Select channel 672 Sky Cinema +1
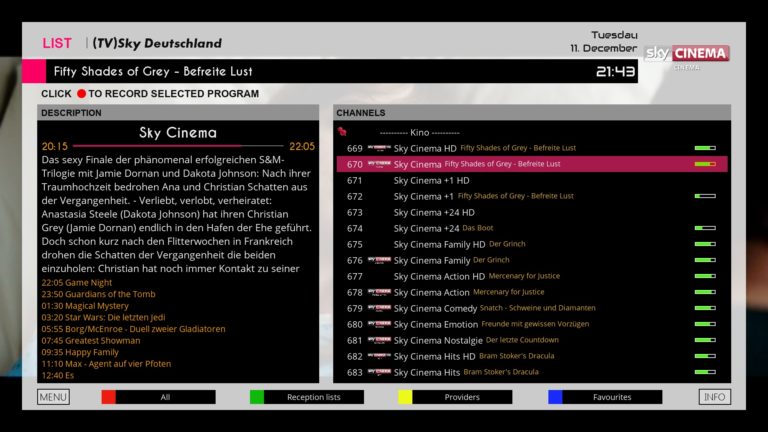 tap(532, 196)
